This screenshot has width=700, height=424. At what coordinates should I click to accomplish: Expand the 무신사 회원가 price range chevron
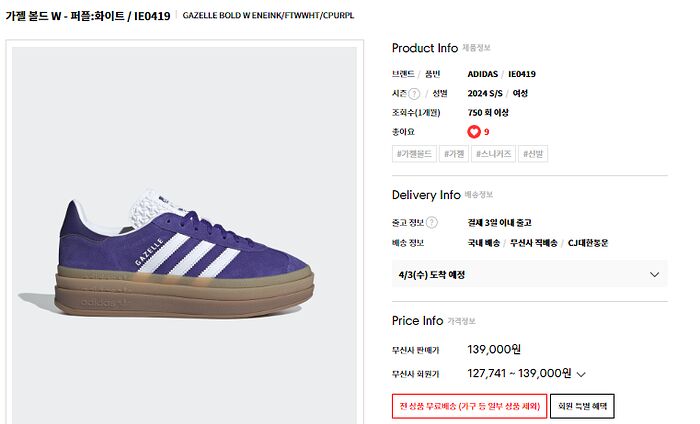pyautogui.click(x=581, y=374)
